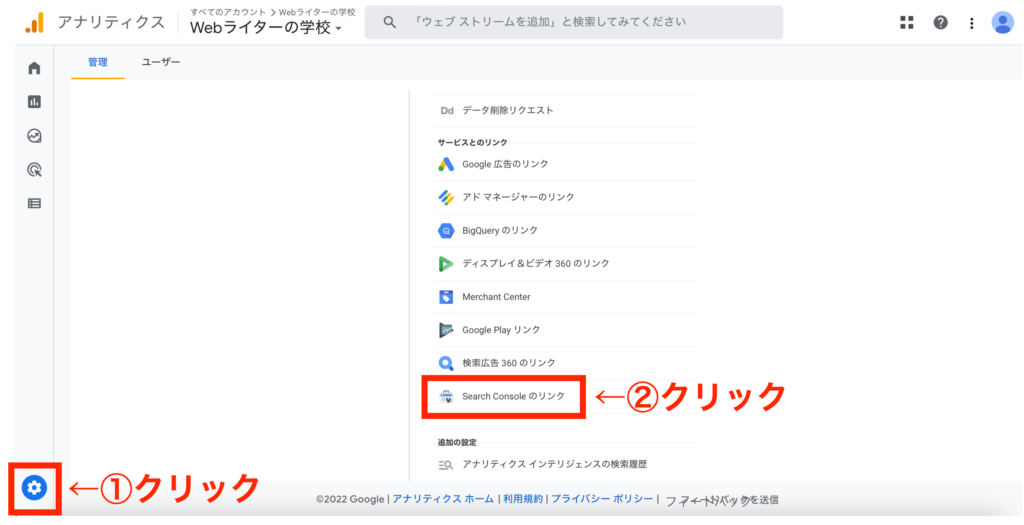Click the Google Analytics logo
This screenshot has height=525, width=1024.
click(34, 23)
